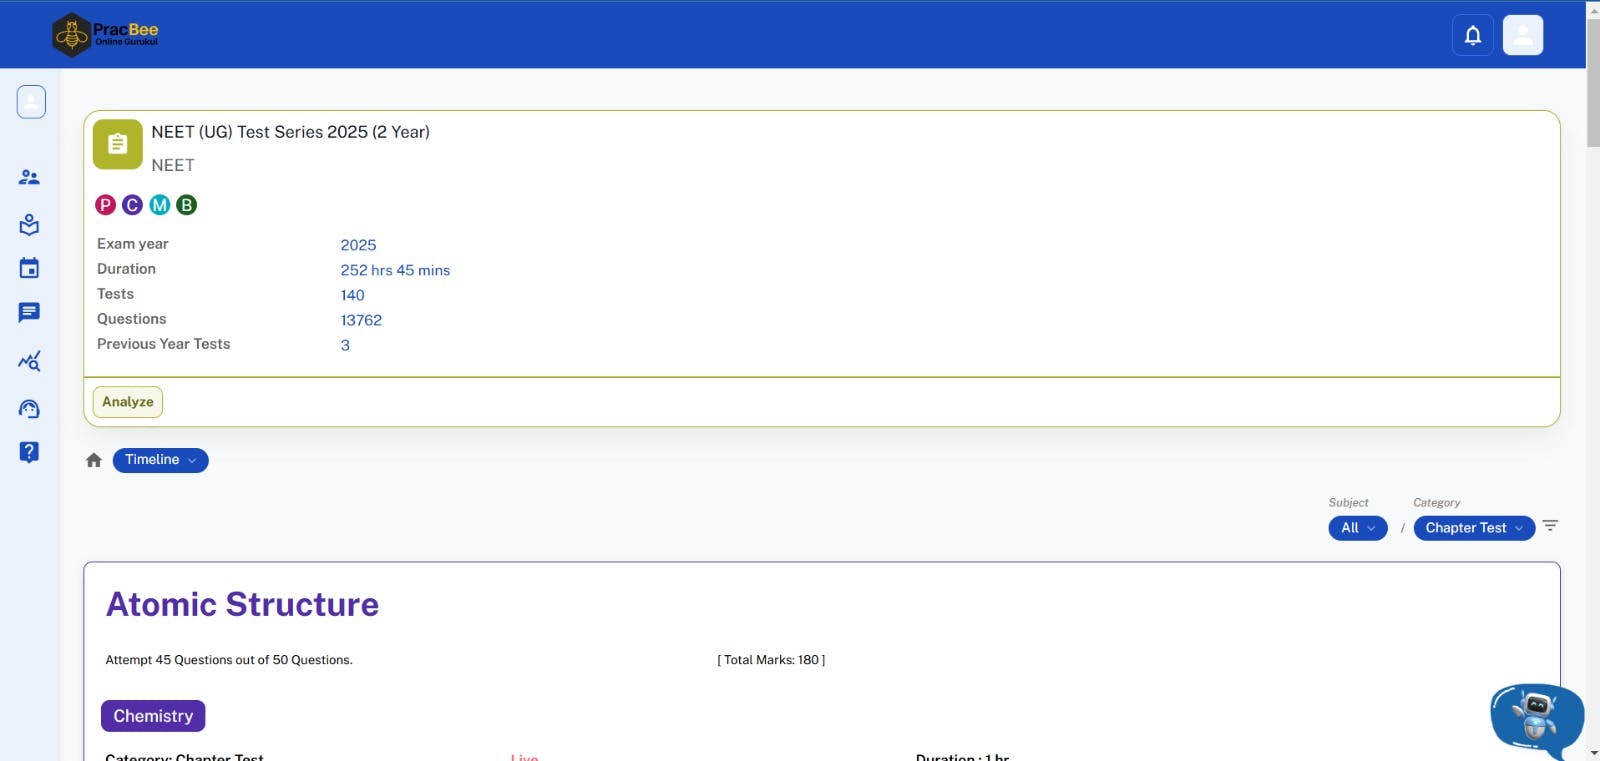Screen dimensions: 1600x761
Task: Click the Previous Year Tests value '3'
Action: pyautogui.click(x=345, y=345)
